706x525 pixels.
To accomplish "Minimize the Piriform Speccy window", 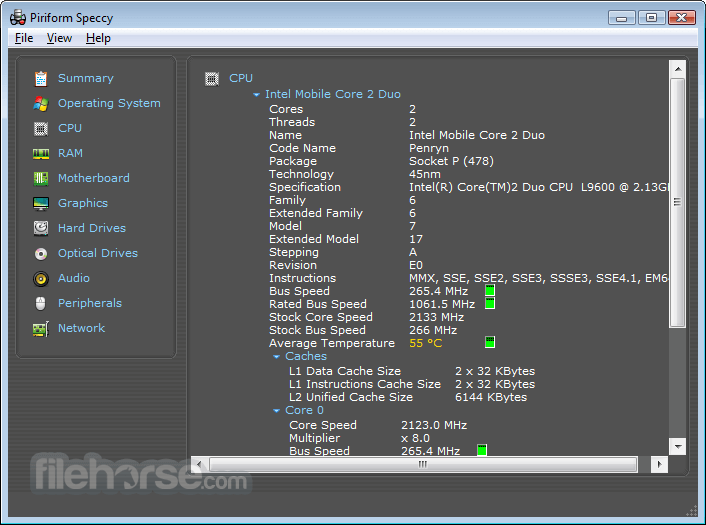I will pyautogui.click(x=622, y=18).
